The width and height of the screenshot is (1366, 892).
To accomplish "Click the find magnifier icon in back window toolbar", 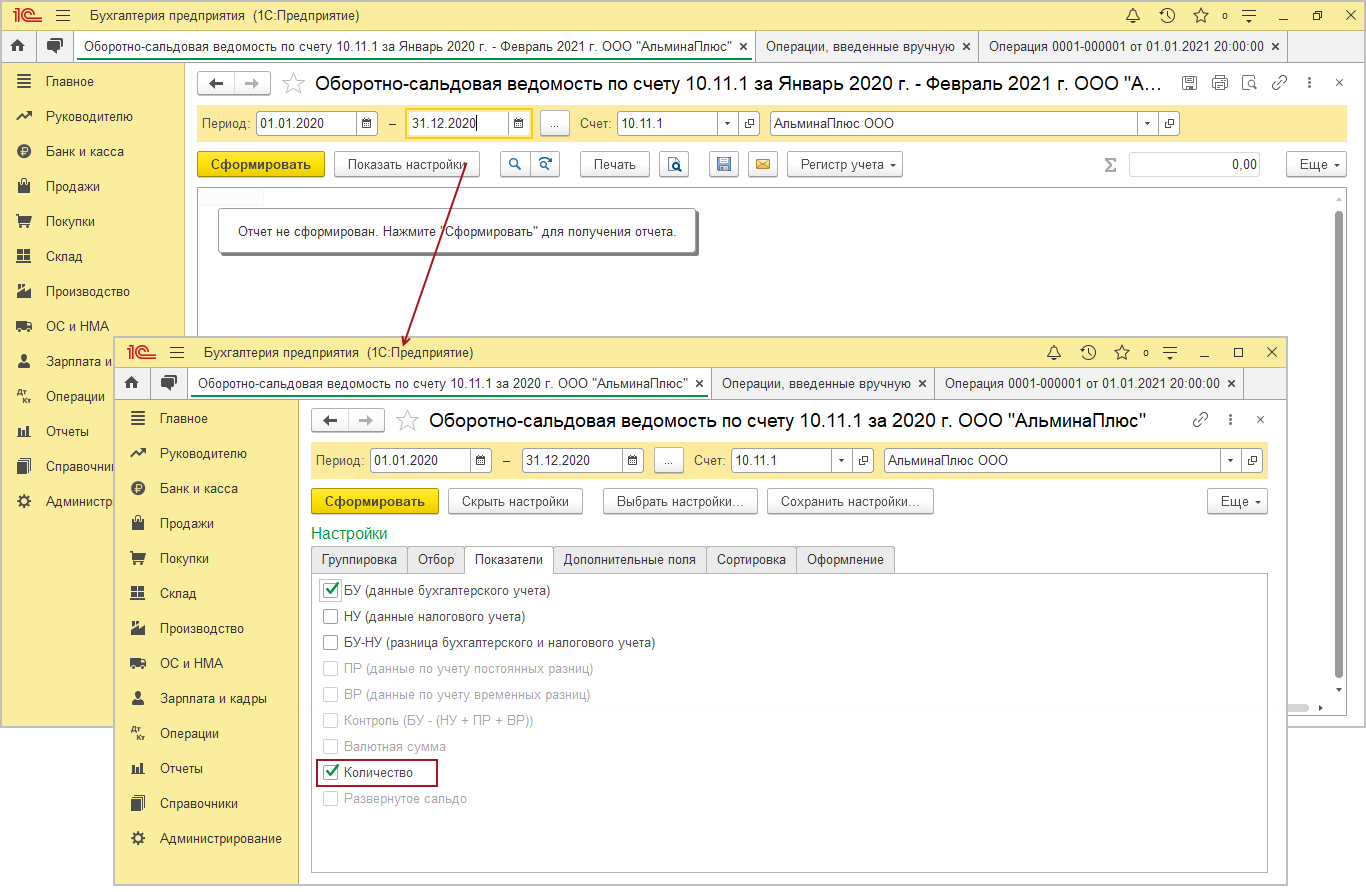I will click(x=515, y=164).
